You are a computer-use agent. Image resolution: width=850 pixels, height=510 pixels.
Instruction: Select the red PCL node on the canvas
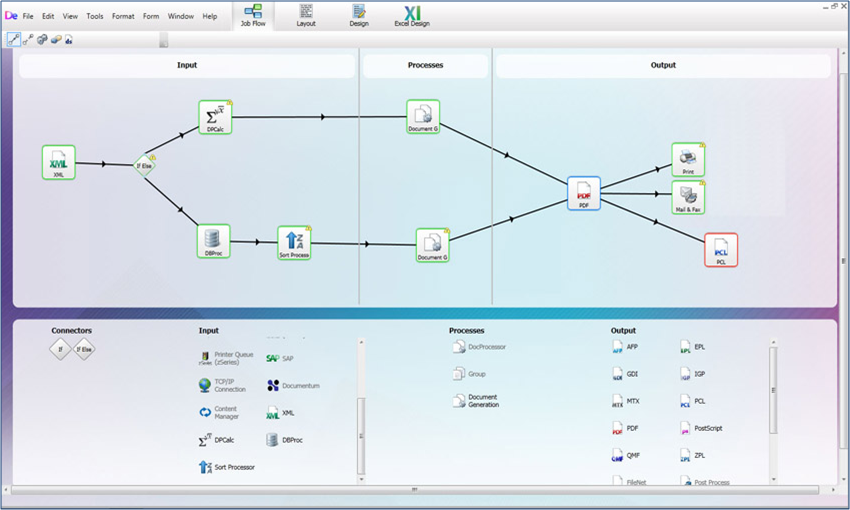pyautogui.click(x=721, y=250)
